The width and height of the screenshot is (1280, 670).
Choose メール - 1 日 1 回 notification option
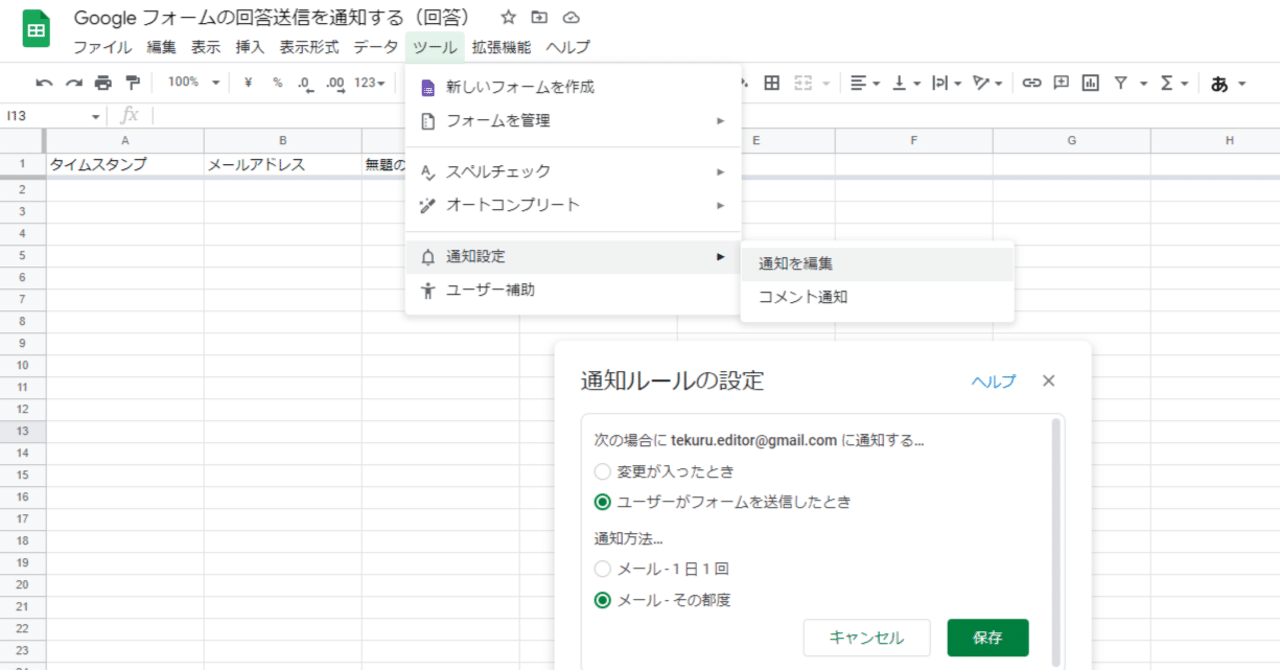click(603, 569)
